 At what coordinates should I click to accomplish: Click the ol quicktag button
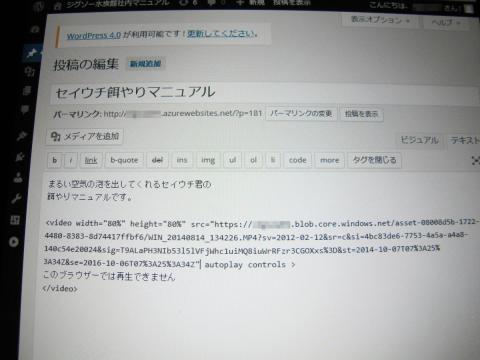point(253,160)
